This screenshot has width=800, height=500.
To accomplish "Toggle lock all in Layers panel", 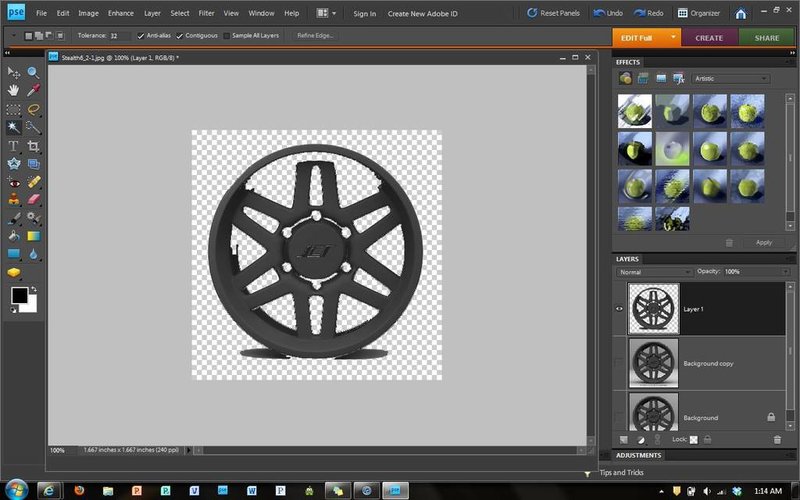I will pos(707,439).
